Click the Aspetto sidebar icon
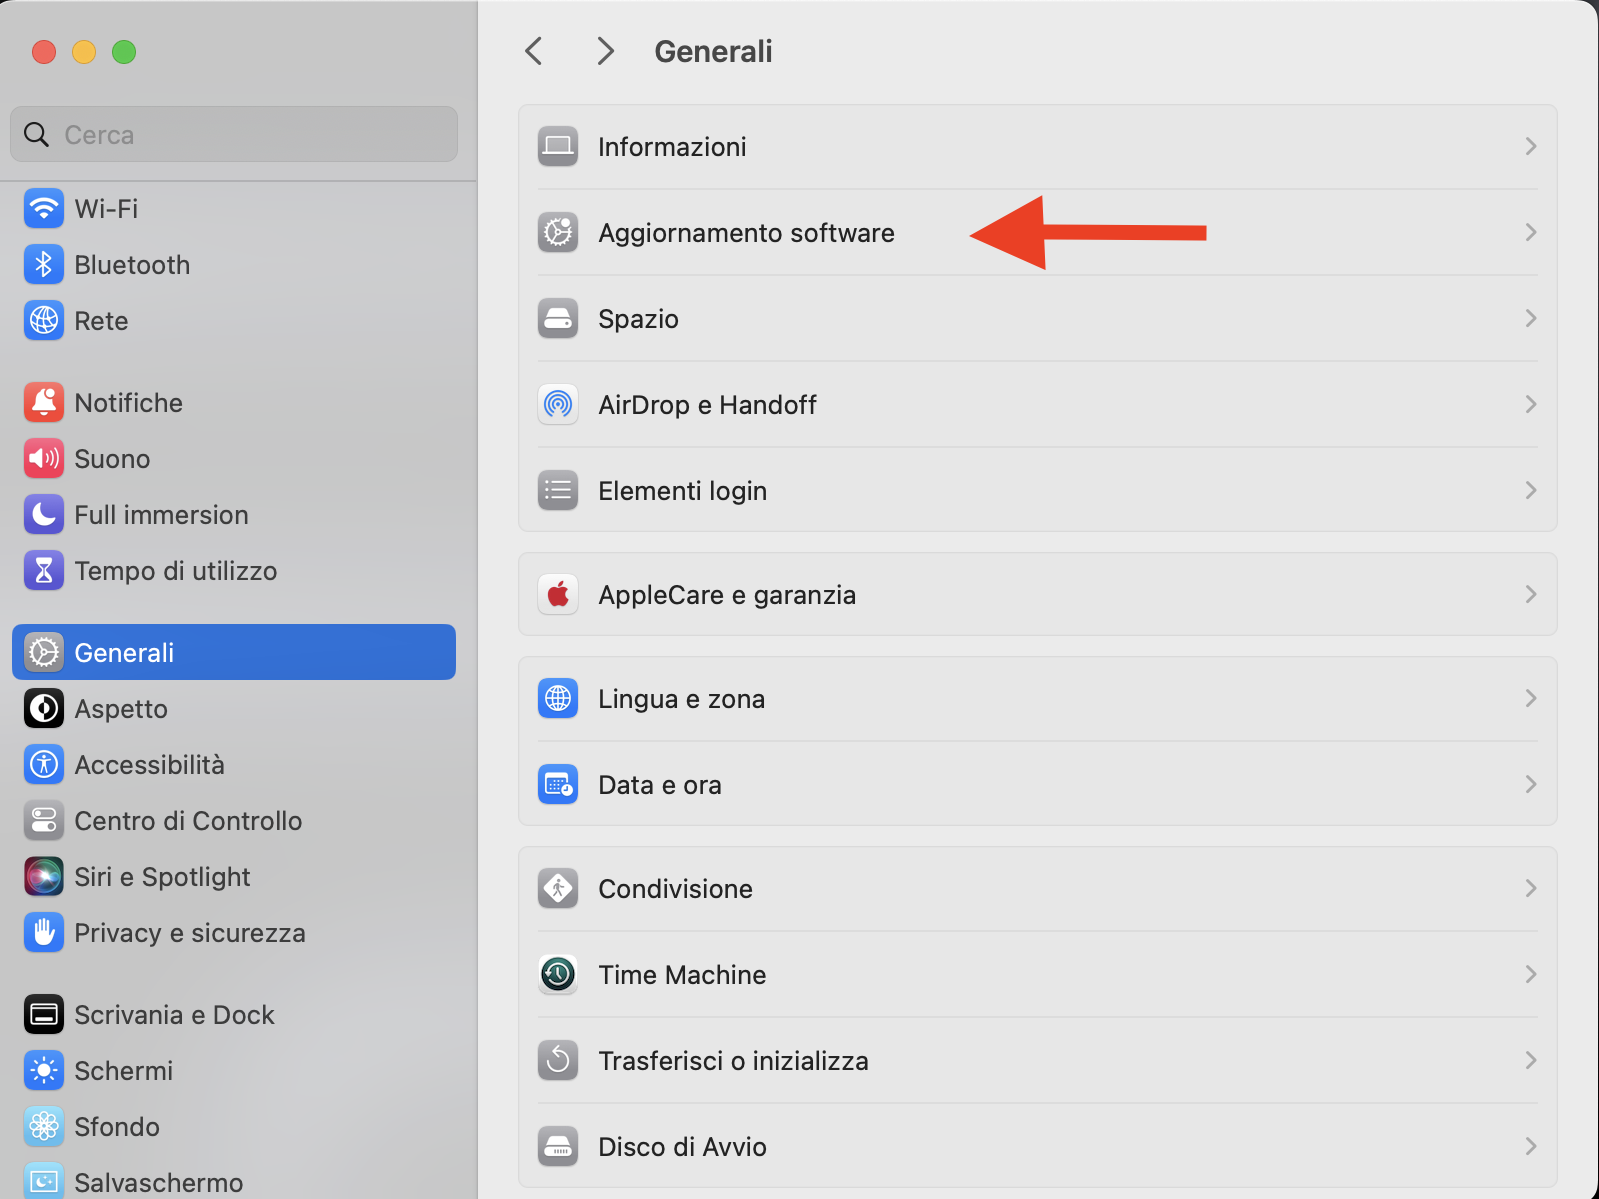 [44, 709]
